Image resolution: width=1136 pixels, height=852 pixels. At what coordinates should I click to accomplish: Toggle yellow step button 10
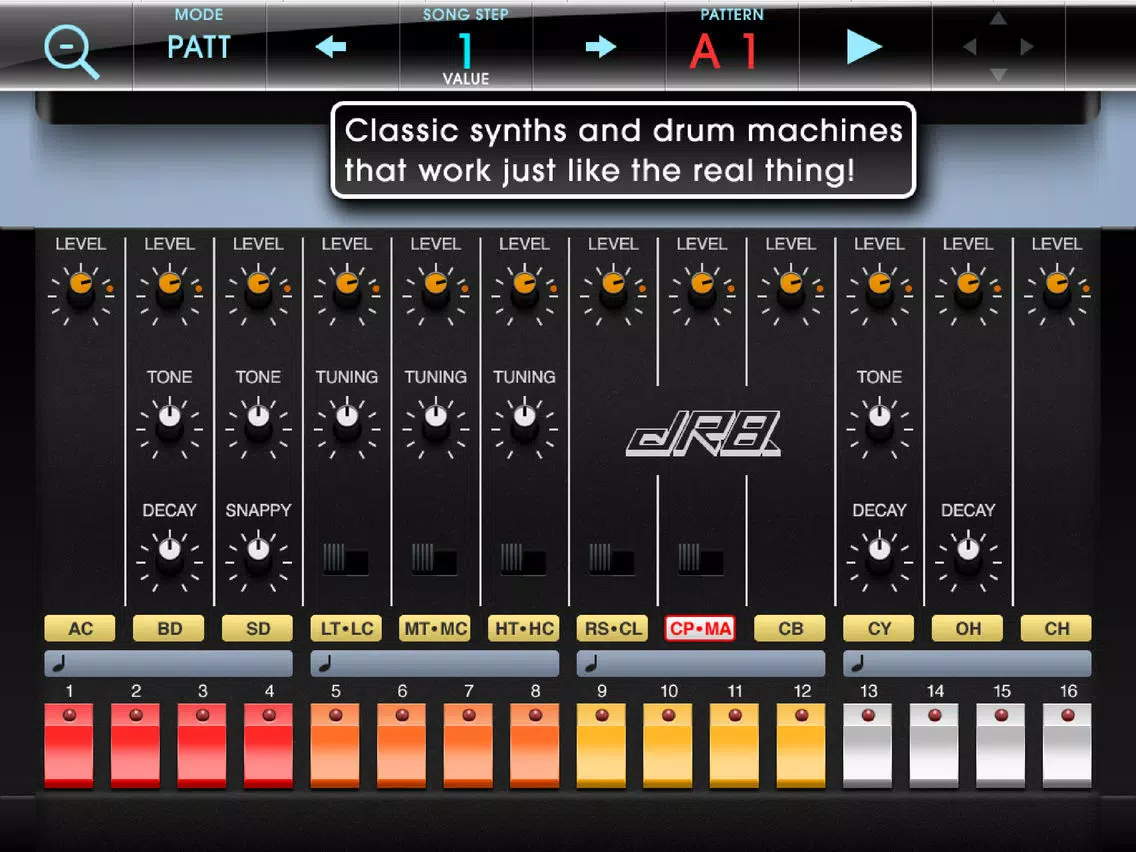668,746
